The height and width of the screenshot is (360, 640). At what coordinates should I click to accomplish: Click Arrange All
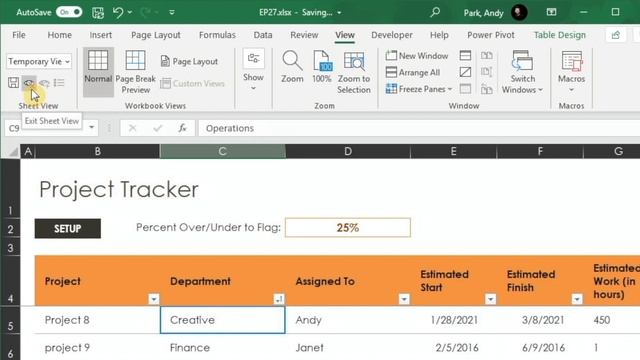click(413, 72)
